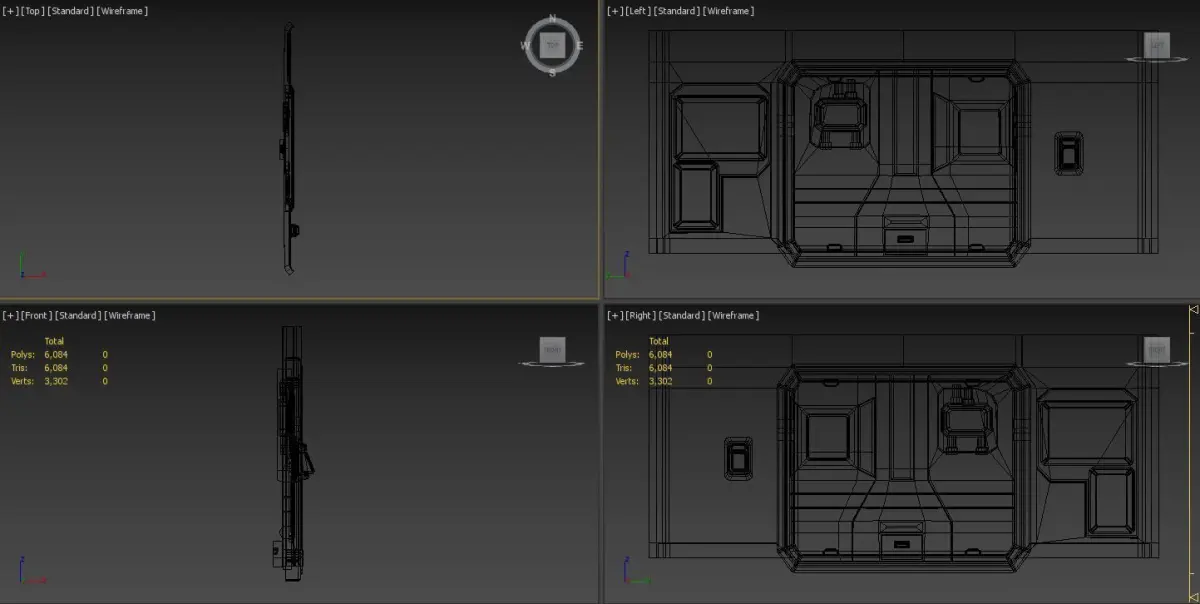Click the Tris count 6,084 in Right viewport
Viewport: 1200px width, 604px height.
point(660,368)
